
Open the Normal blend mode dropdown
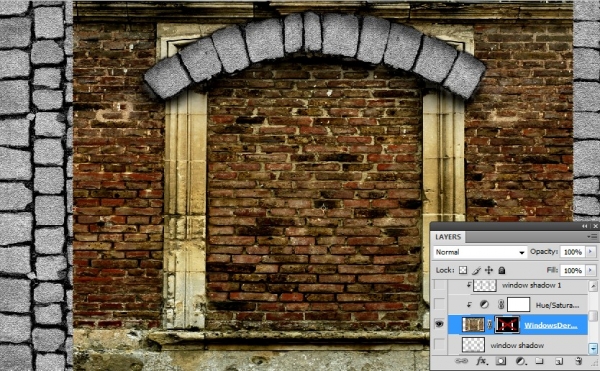tap(480, 252)
